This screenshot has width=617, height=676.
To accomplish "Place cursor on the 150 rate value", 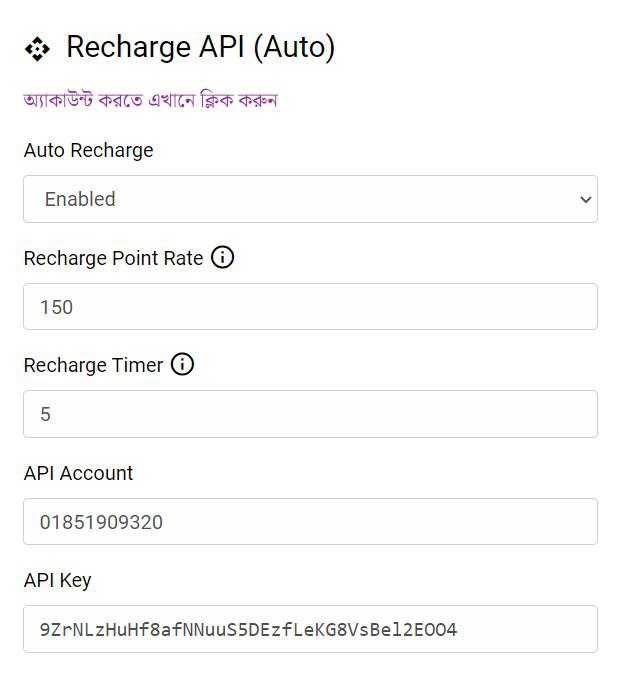I will point(57,307).
